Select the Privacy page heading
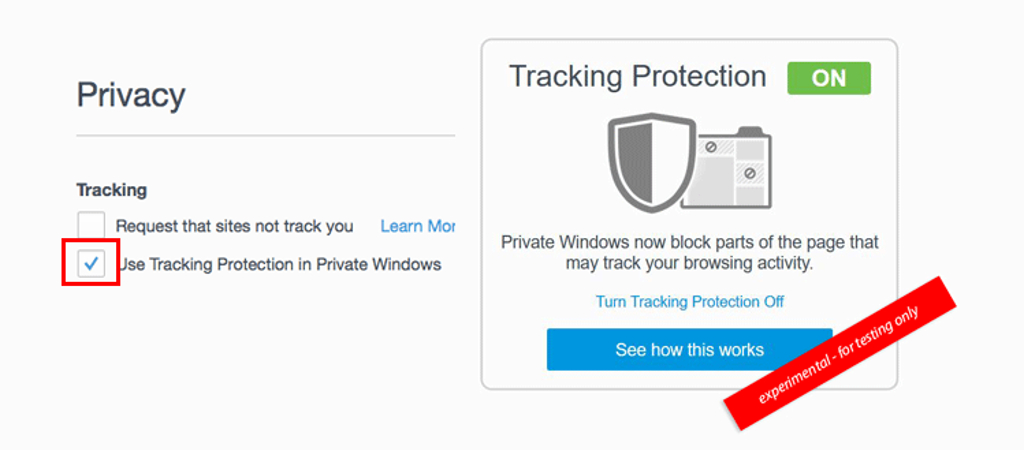The image size is (1024, 450). [131, 95]
